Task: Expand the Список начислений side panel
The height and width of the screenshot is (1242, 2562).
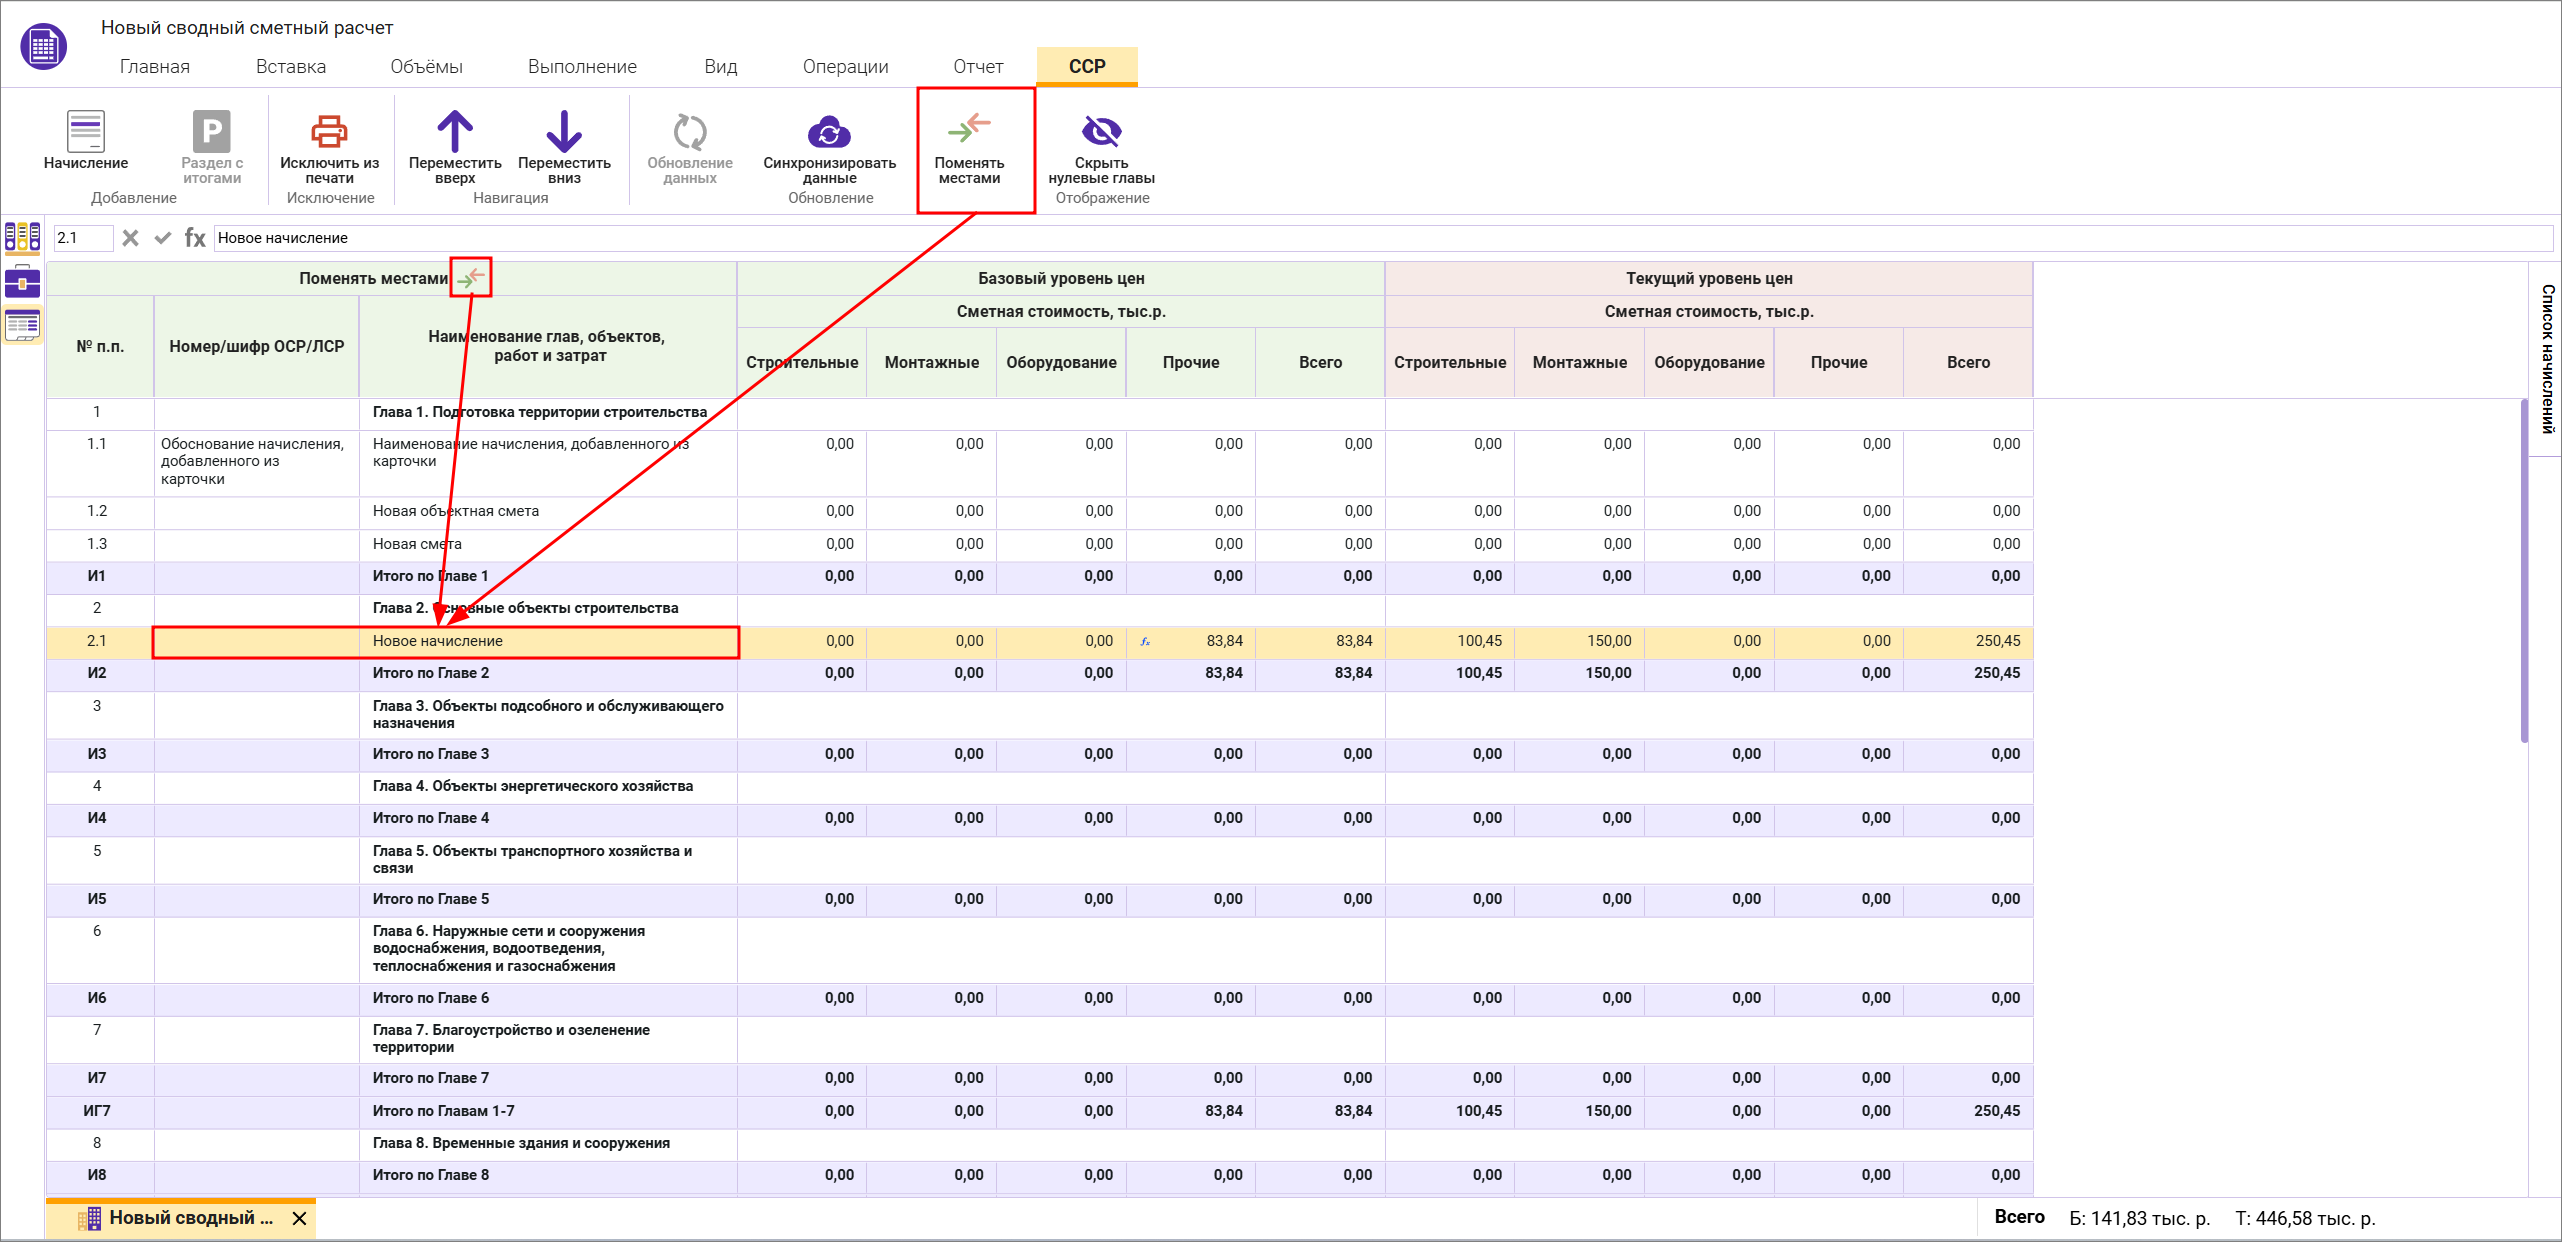Action: click(x=2547, y=358)
